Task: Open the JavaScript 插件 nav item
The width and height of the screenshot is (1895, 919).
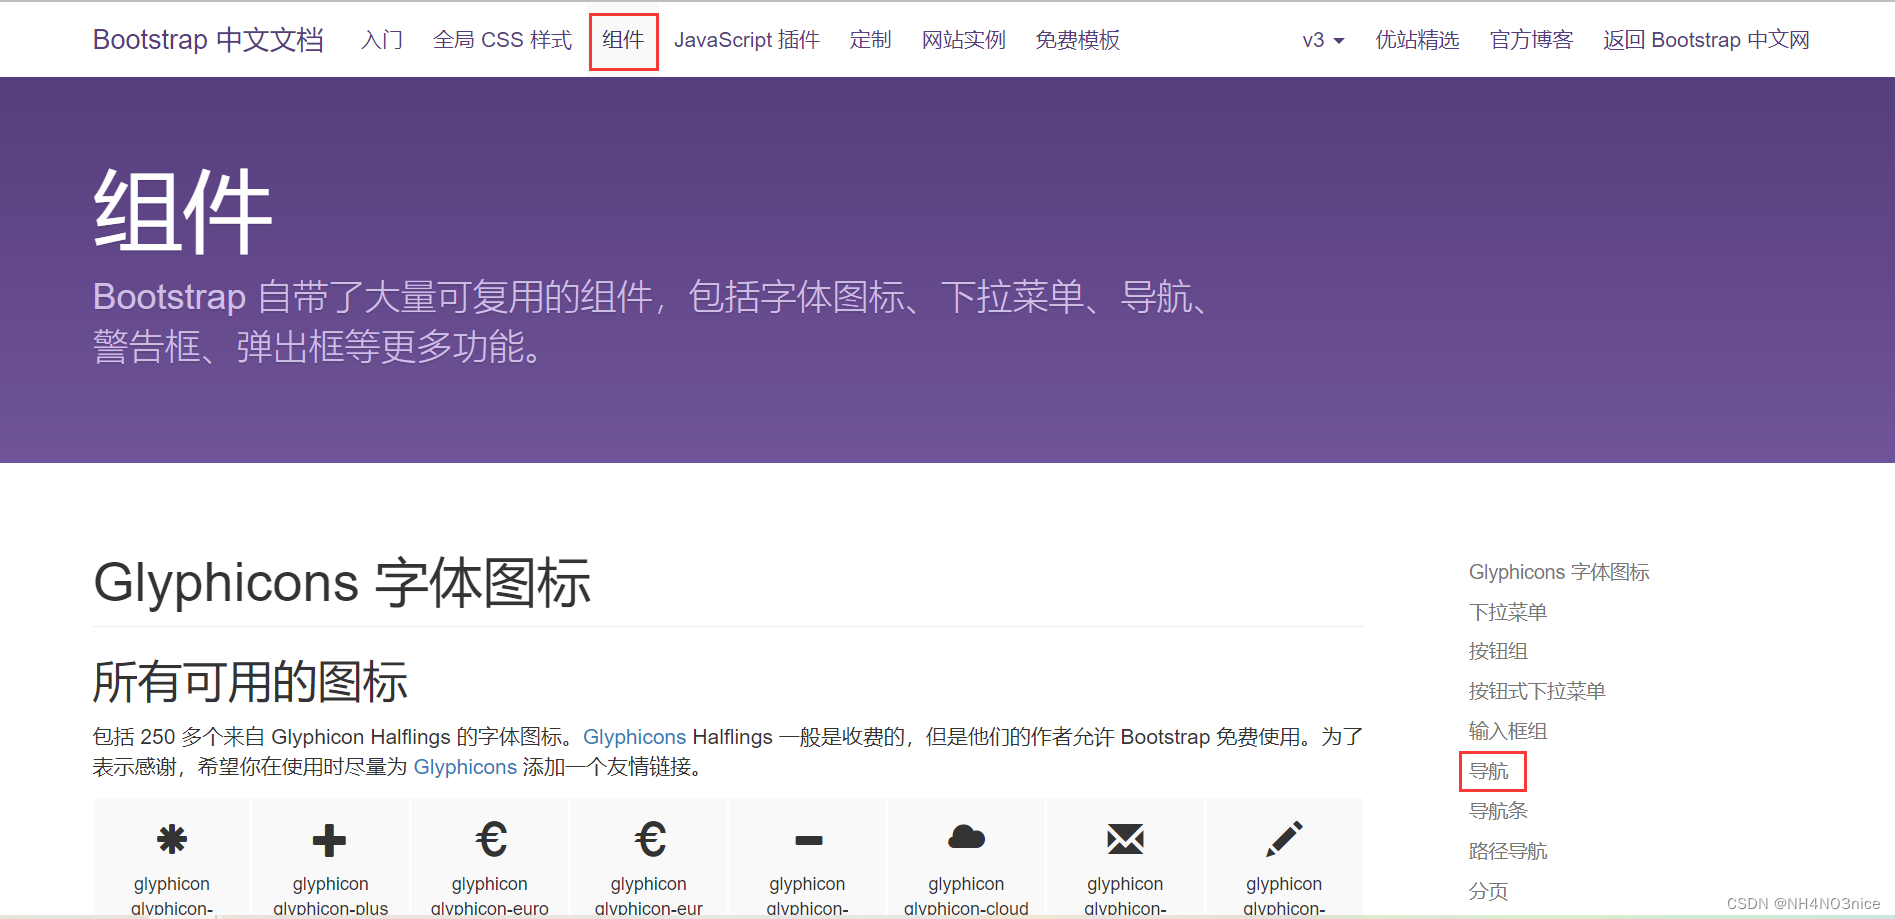Action: click(747, 40)
